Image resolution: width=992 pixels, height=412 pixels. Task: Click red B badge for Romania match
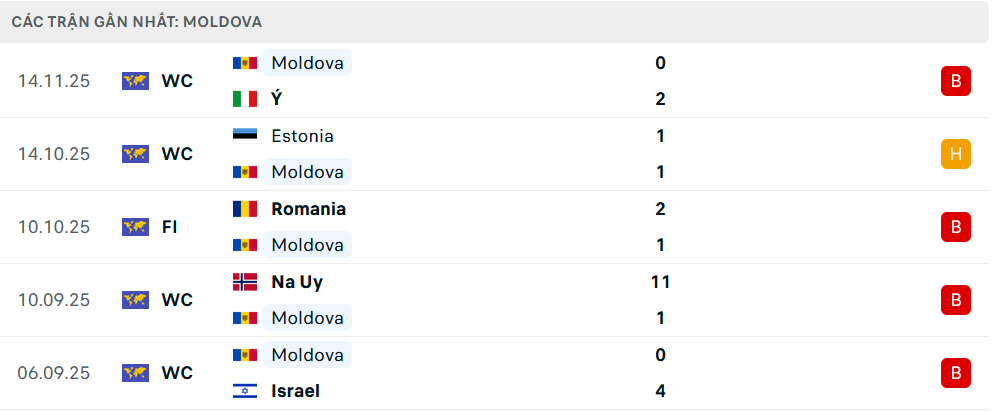[955, 227]
